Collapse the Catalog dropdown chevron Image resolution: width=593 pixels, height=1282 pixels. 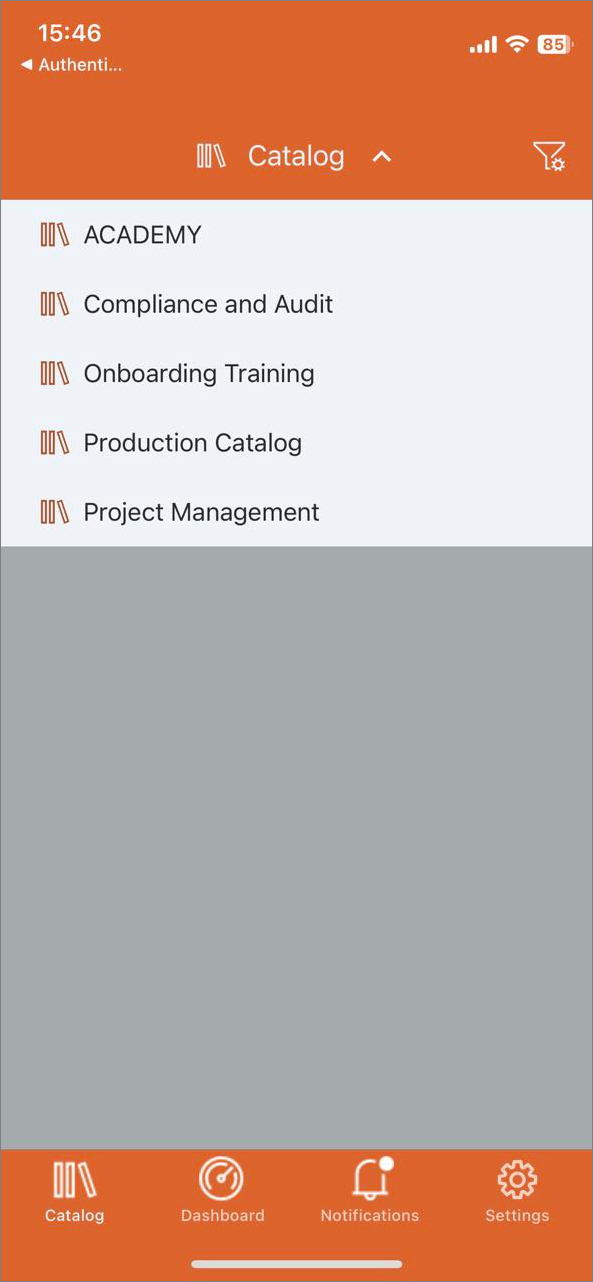point(382,157)
